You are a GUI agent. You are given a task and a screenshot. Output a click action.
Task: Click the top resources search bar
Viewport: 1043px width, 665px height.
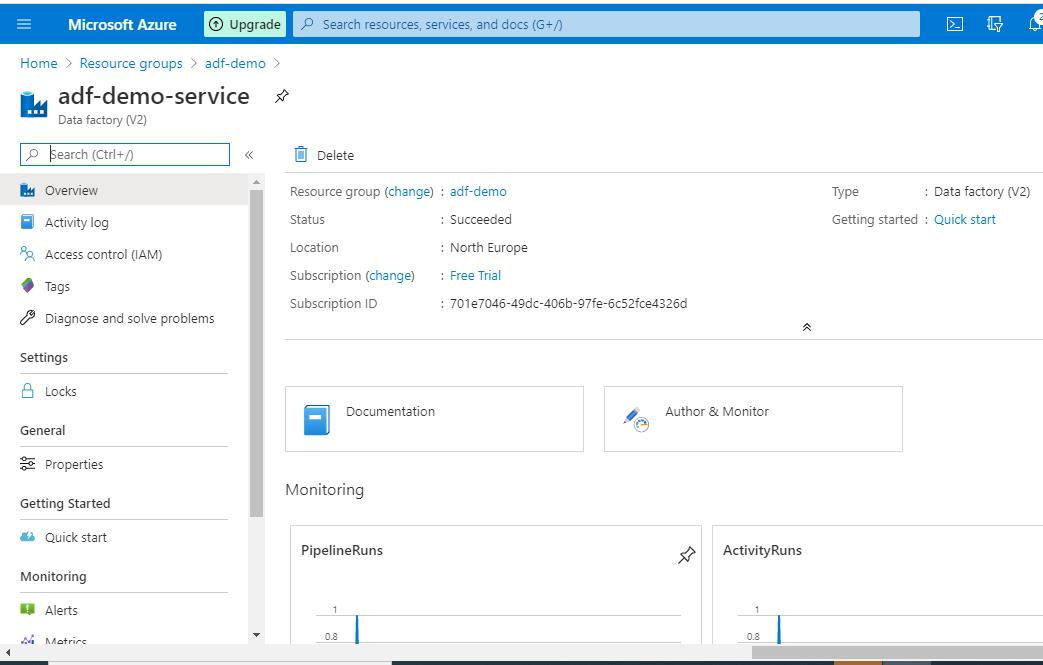[x=606, y=24]
